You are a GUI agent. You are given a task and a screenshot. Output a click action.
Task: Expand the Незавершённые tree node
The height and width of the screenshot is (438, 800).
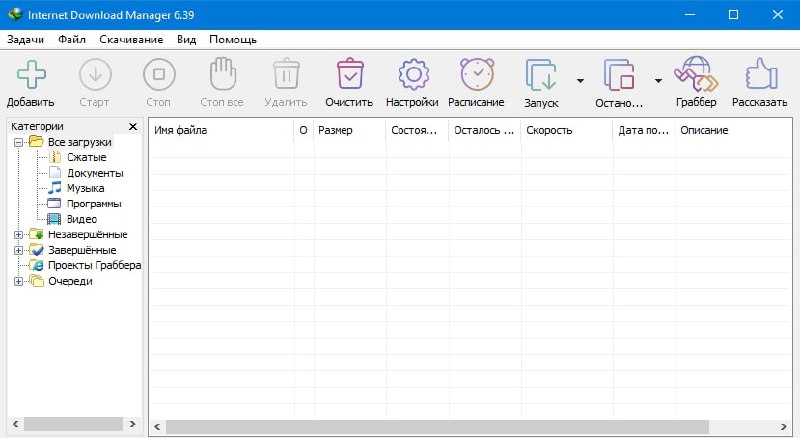[18, 235]
